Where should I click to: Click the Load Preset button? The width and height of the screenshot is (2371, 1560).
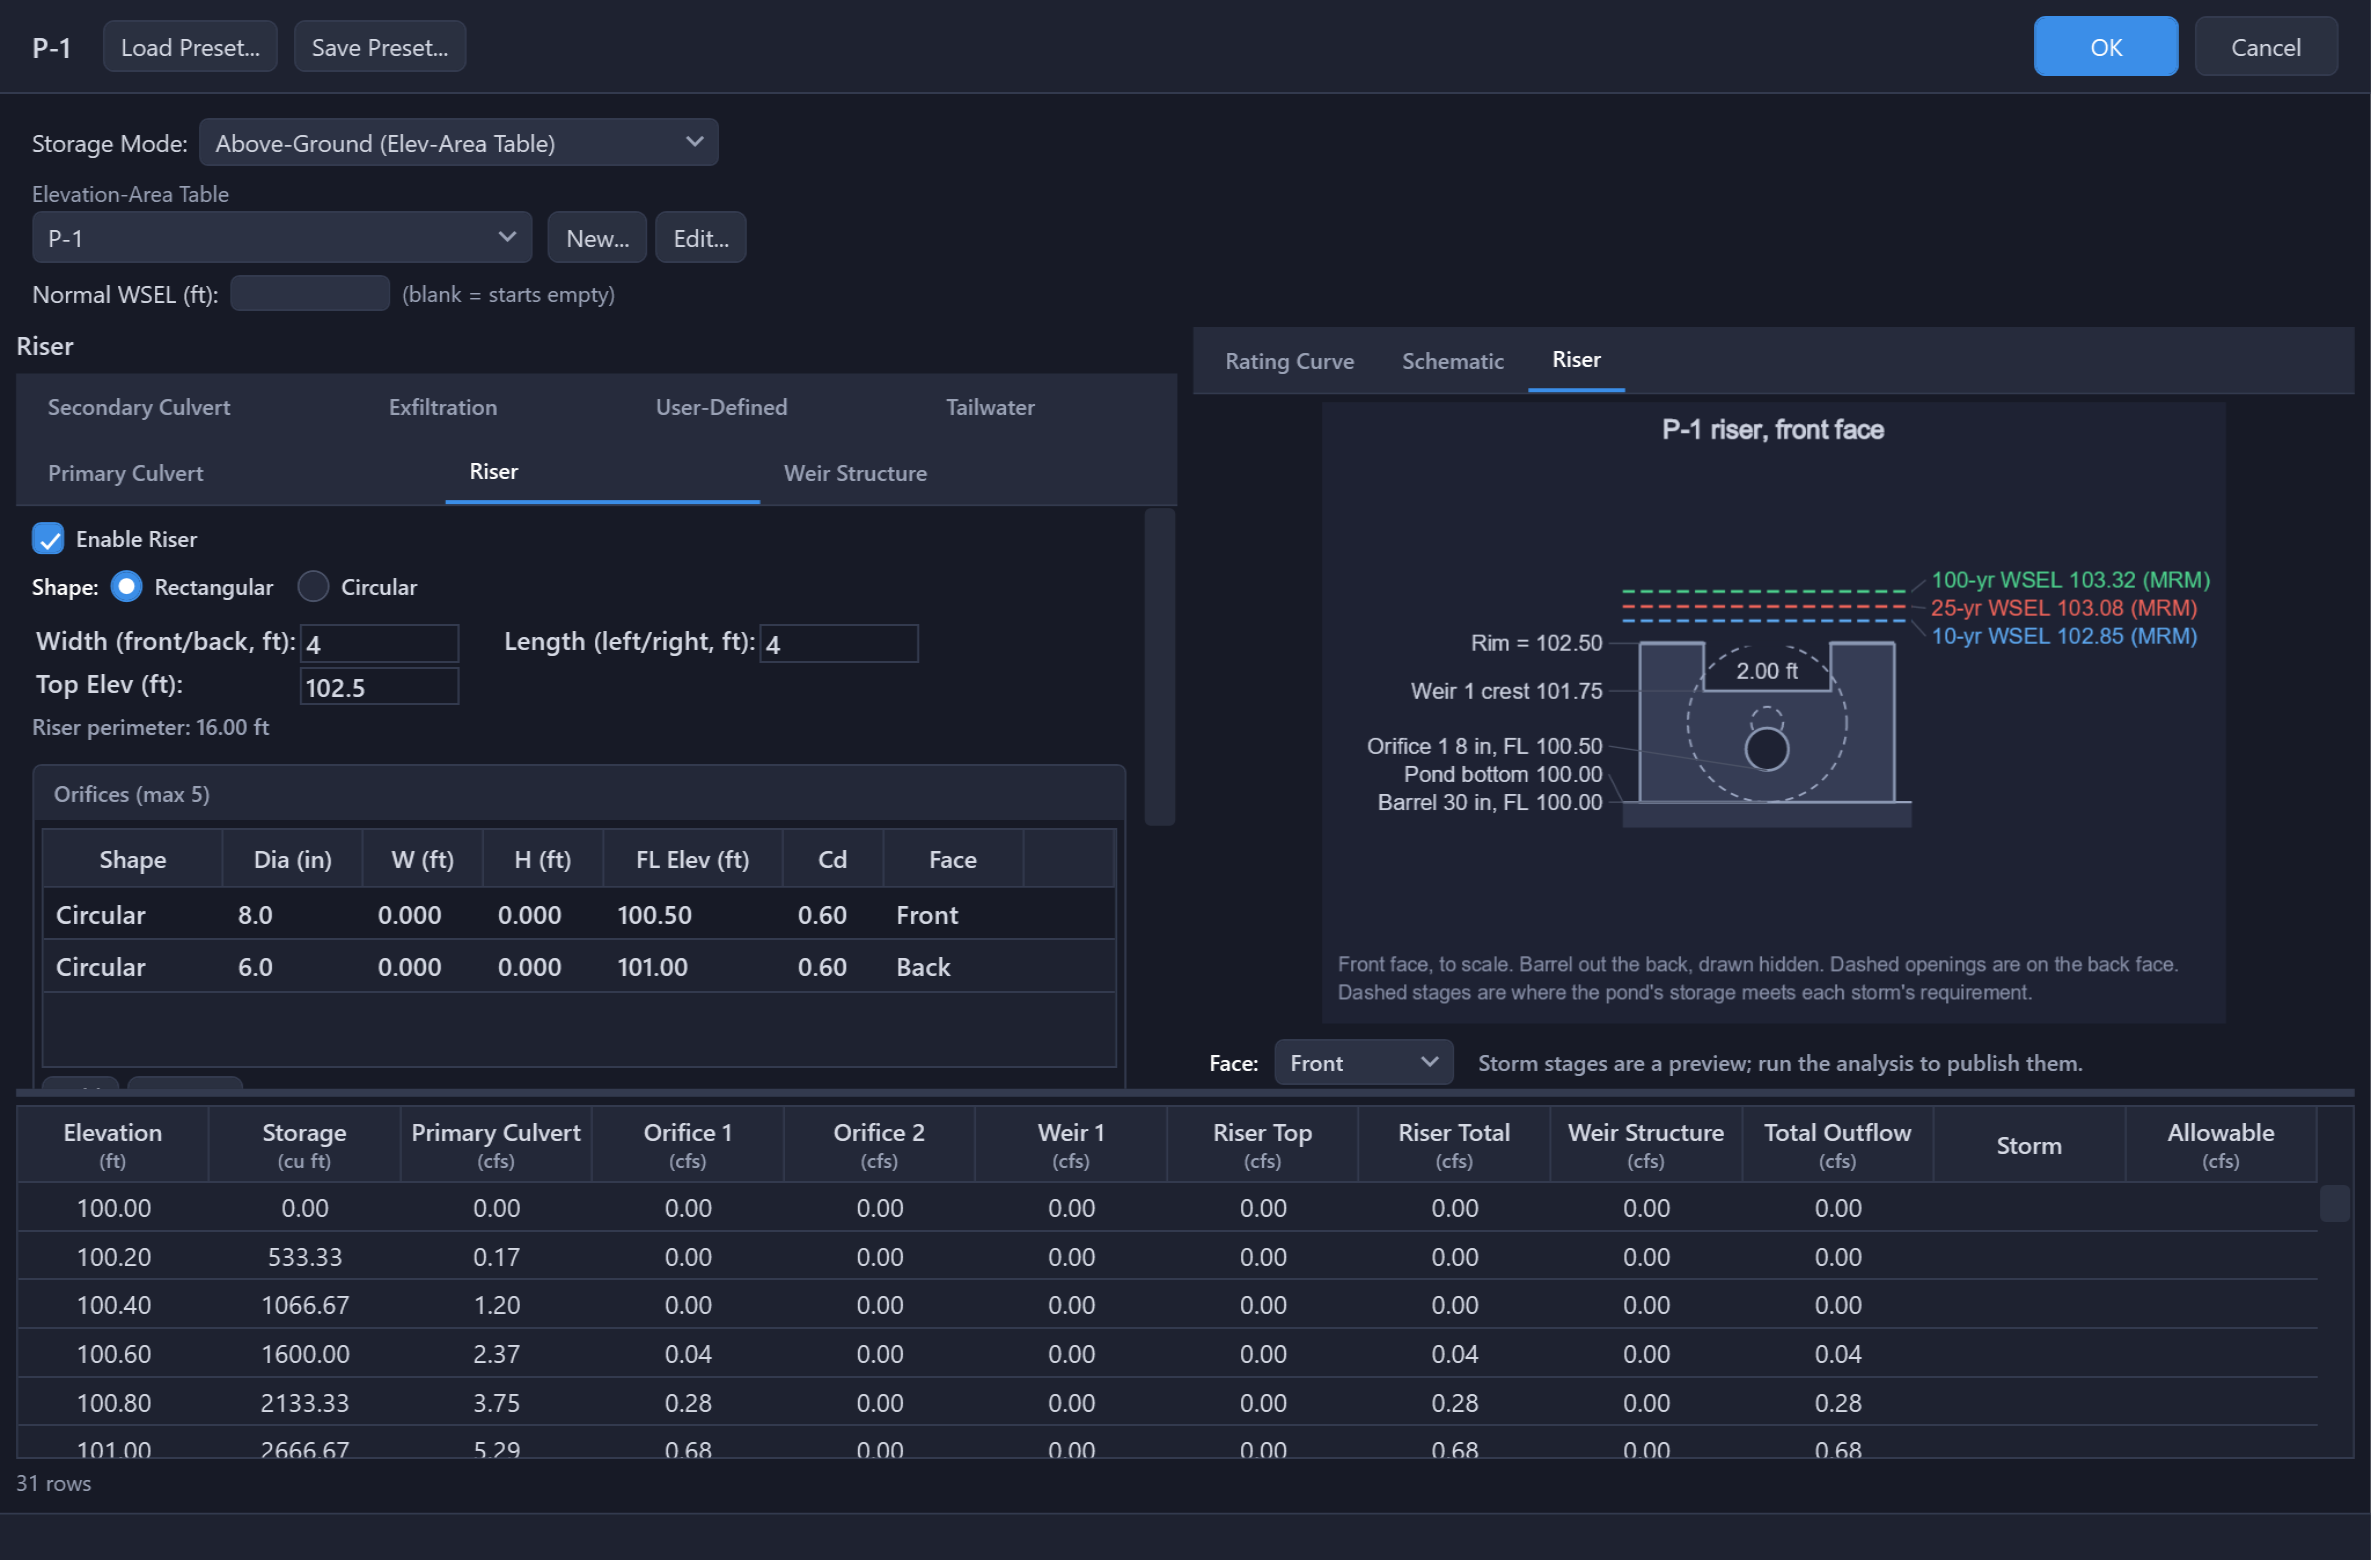tap(190, 47)
